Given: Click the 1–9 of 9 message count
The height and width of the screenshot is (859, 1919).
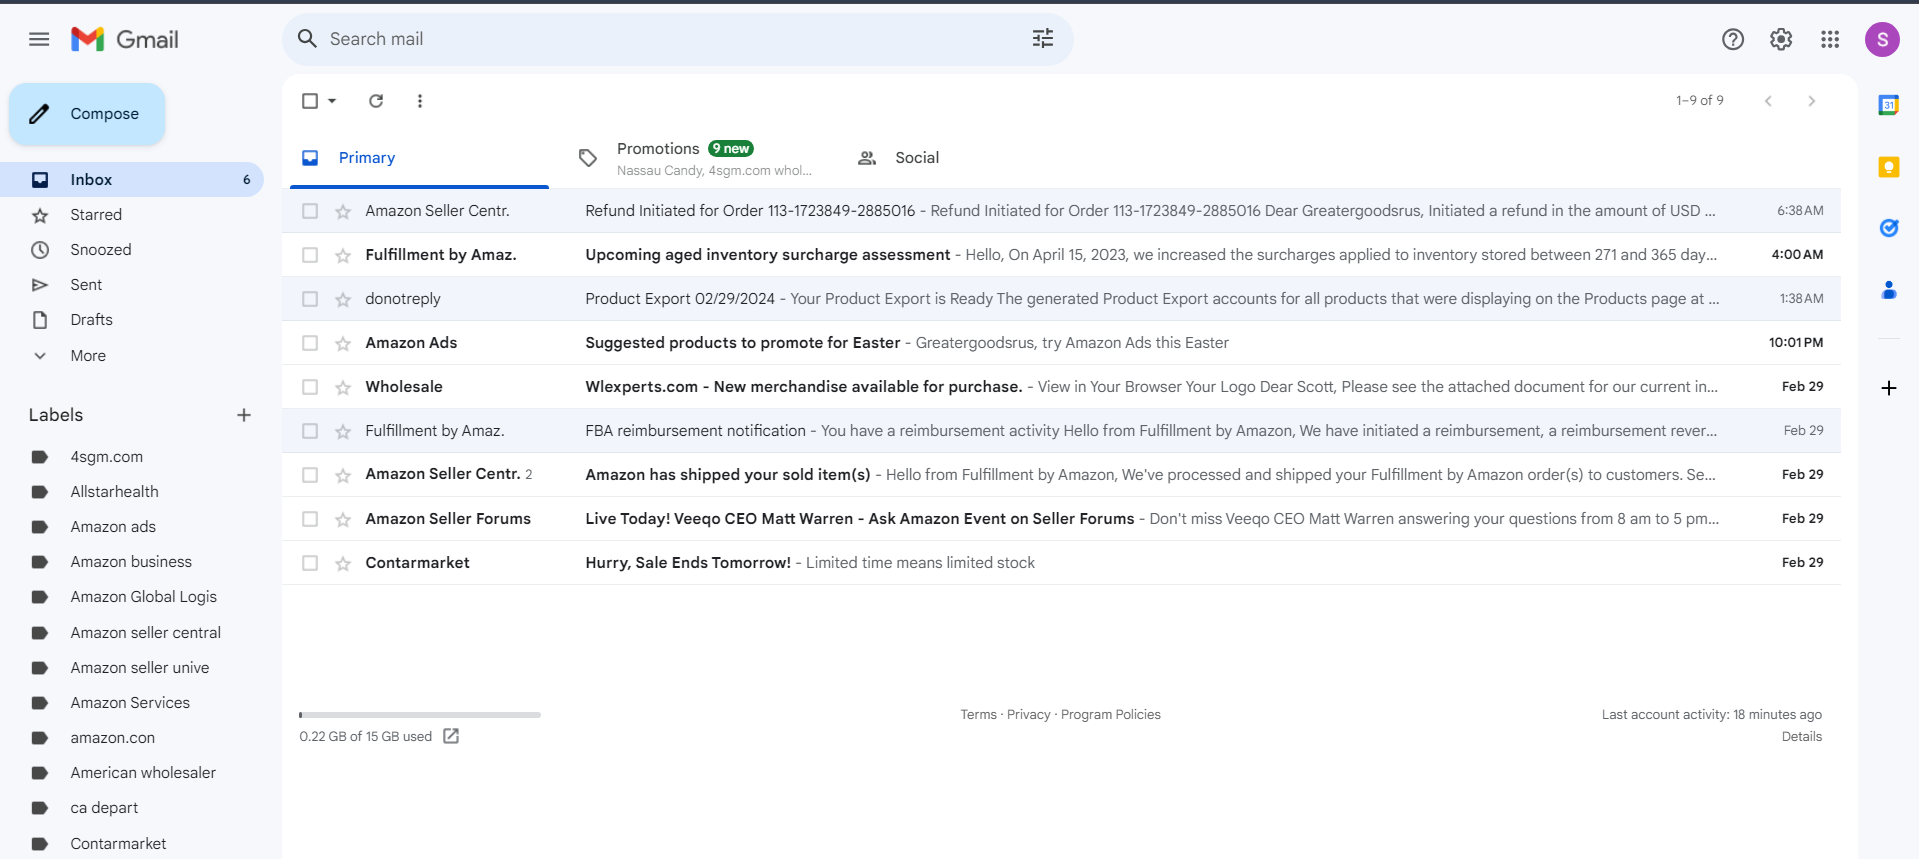Looking at the screenshot, I should point(1700,101).
